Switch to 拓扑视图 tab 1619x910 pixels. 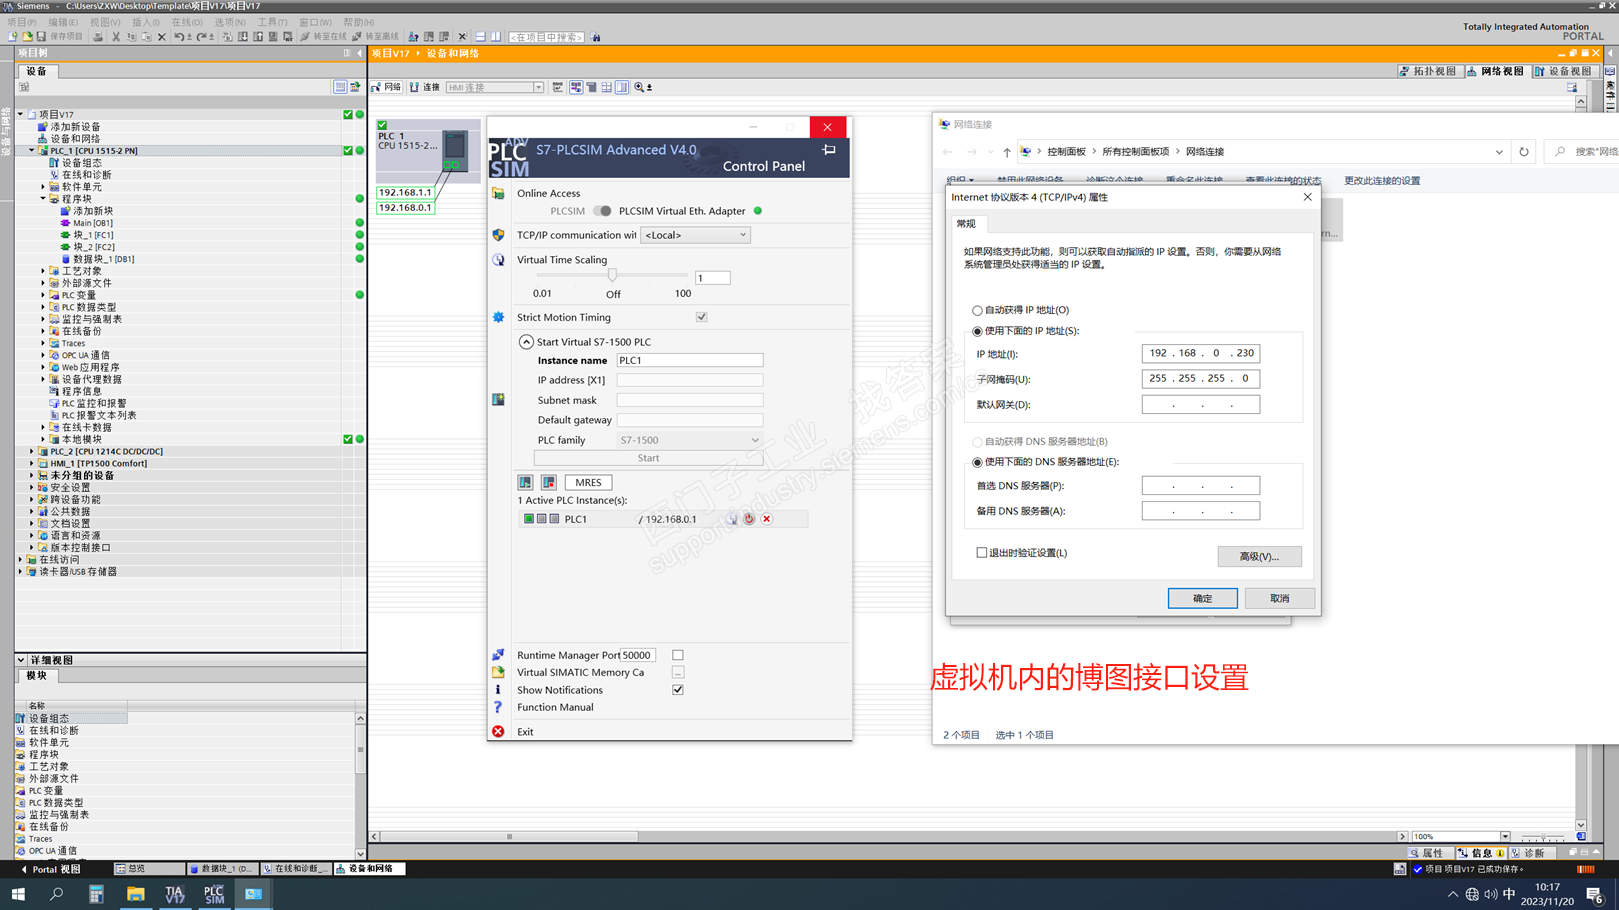1428,71
